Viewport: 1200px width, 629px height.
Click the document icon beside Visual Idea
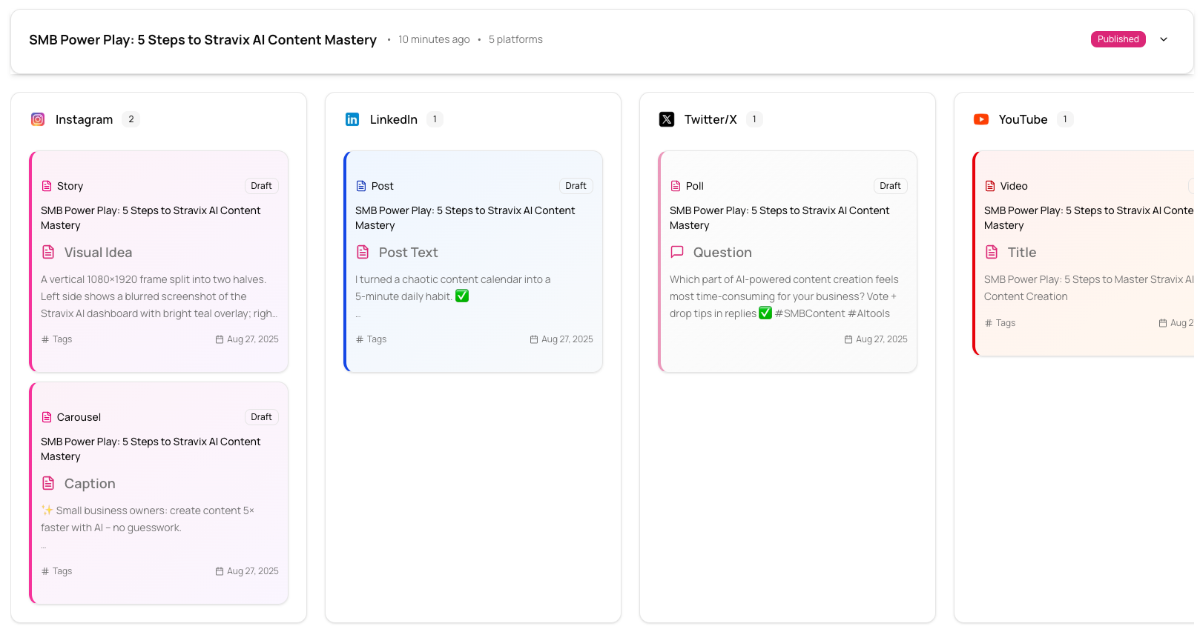(48, 252)
